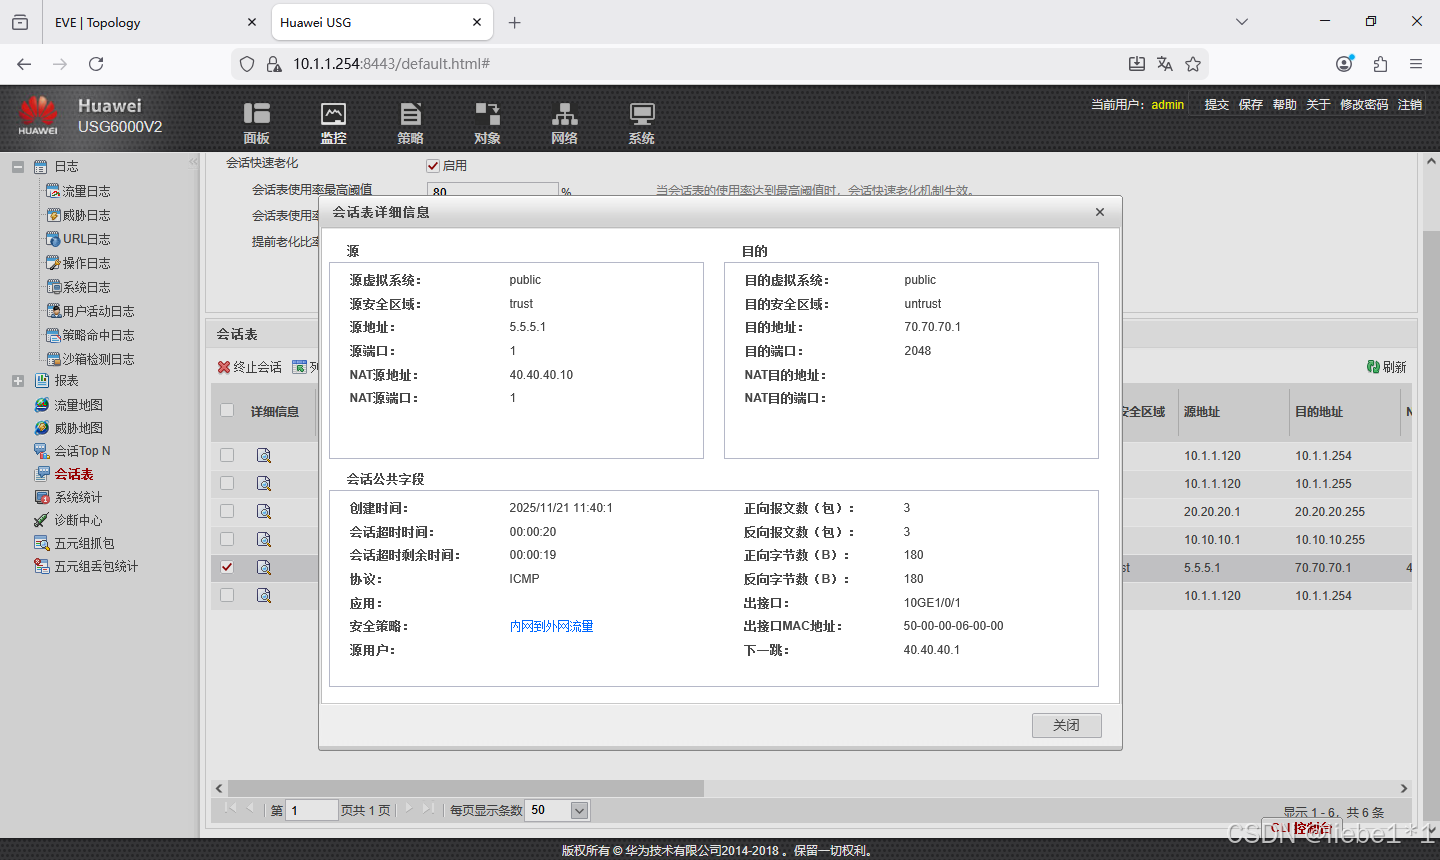Close dialog using the 关闭 button
Viewport: 1440px width, 860px height.
point(1066,725)
